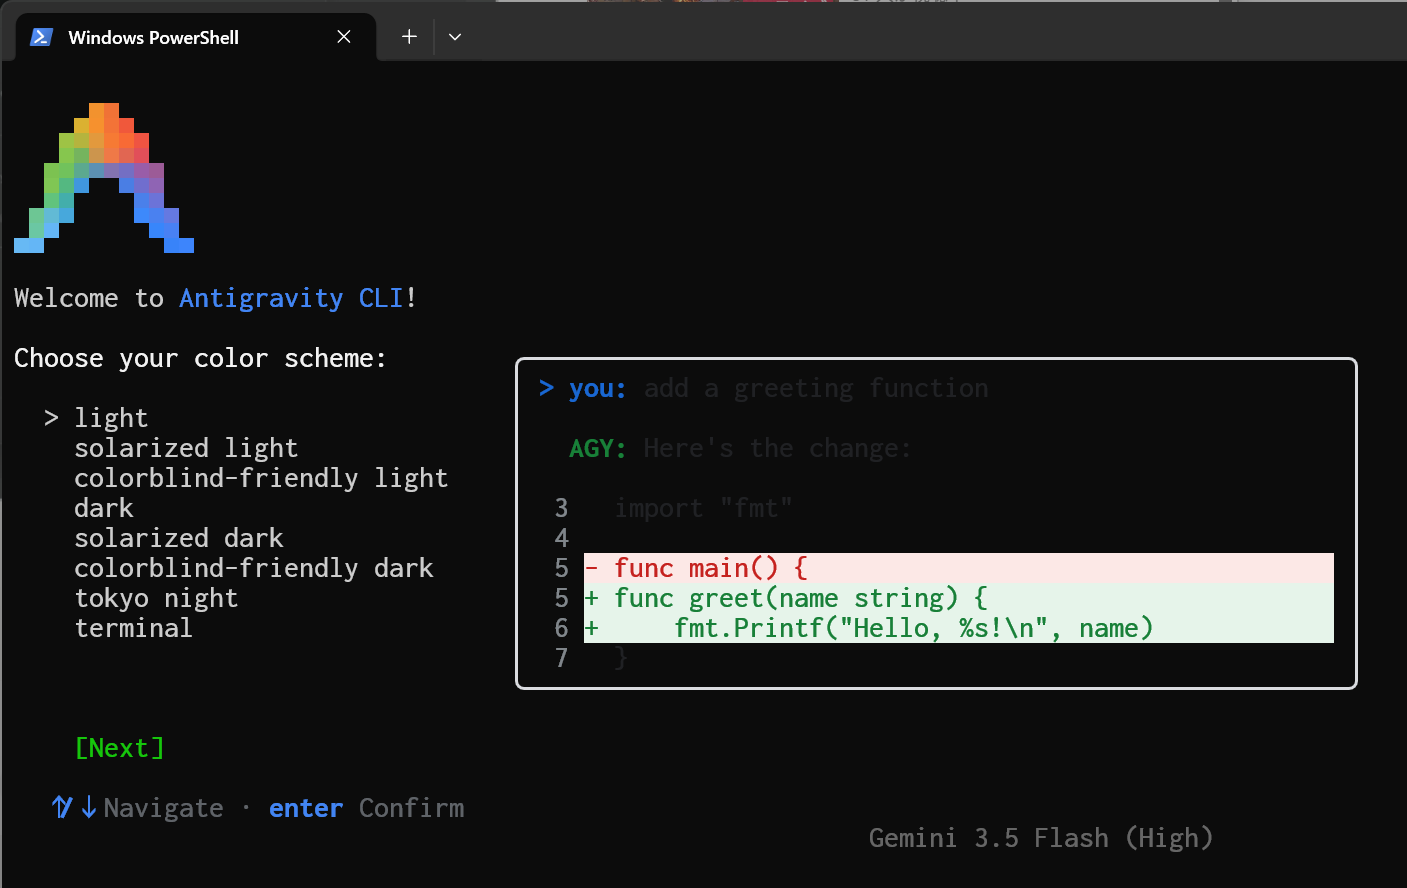Click the 'you:' prompt label in preview
Viewport: 1407px width, 888px height.
(597, 388)
